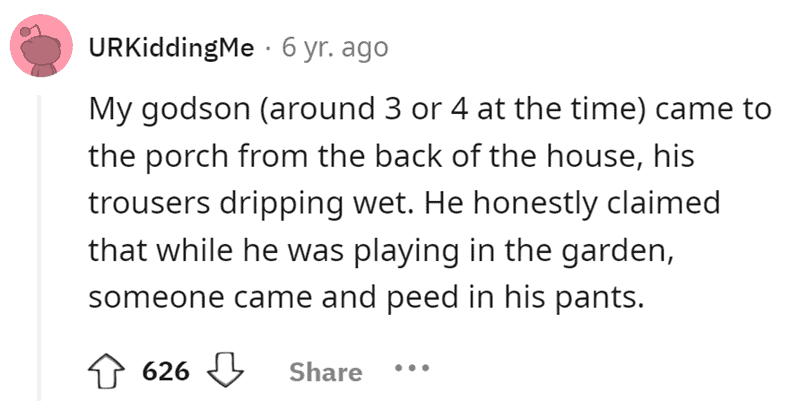Open URKiddingMe's user profile

[171, 47]
